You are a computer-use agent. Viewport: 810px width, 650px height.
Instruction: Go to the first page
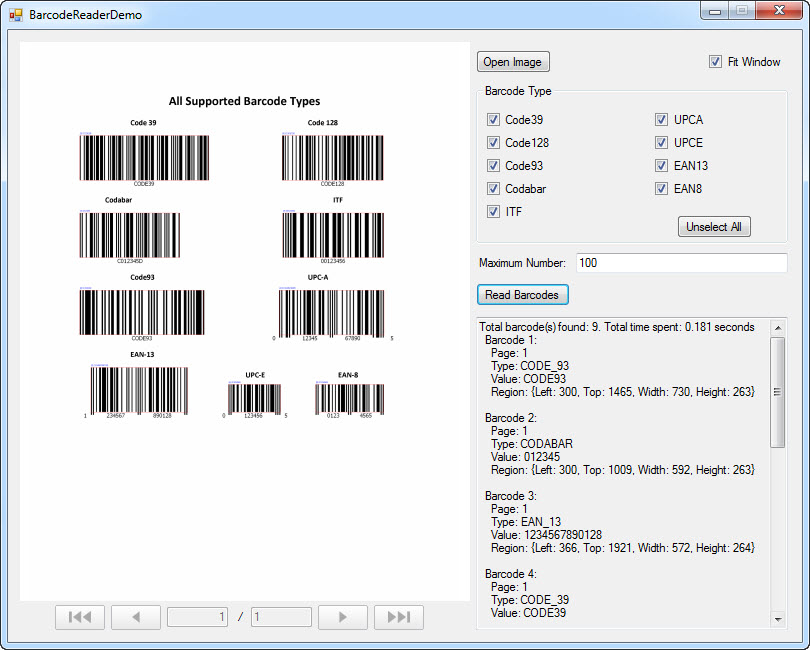80,617
